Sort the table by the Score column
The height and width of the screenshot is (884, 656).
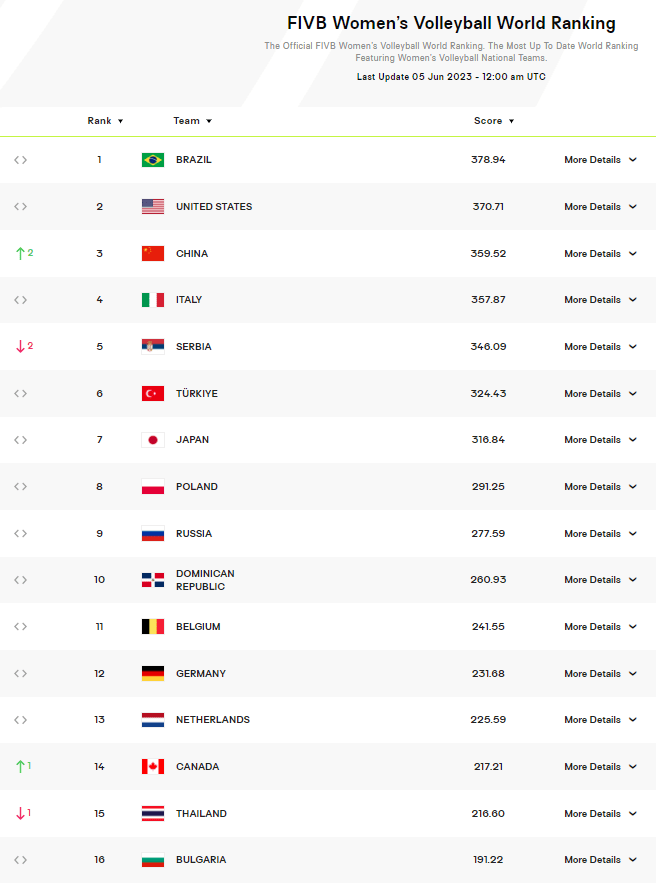[x=494, y=121]
